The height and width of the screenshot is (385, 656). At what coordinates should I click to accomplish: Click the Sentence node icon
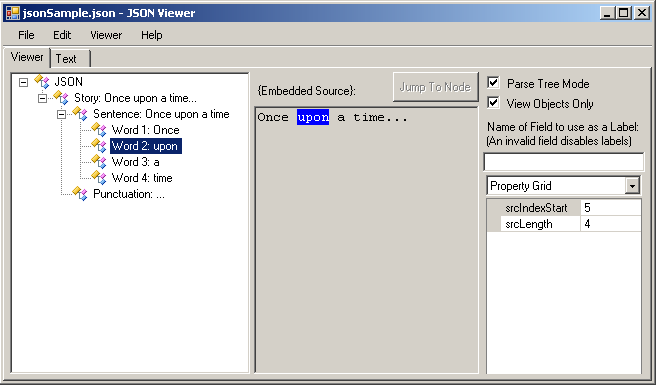tap(80, 113)
